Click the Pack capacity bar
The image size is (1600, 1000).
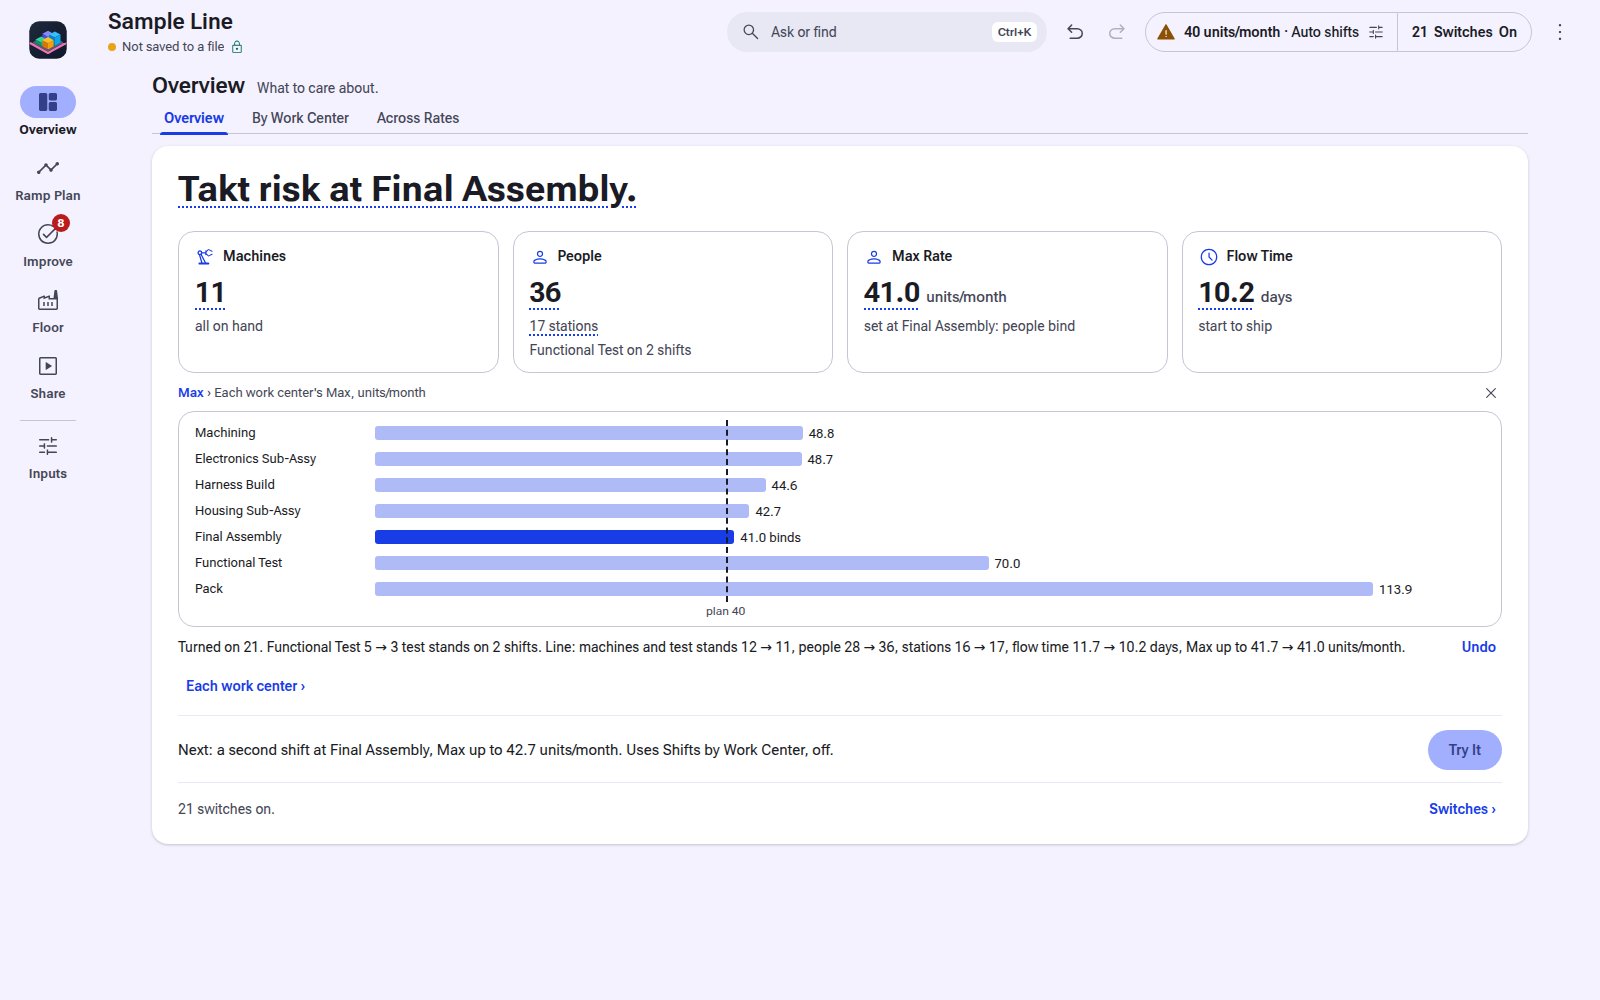(874, 589)
